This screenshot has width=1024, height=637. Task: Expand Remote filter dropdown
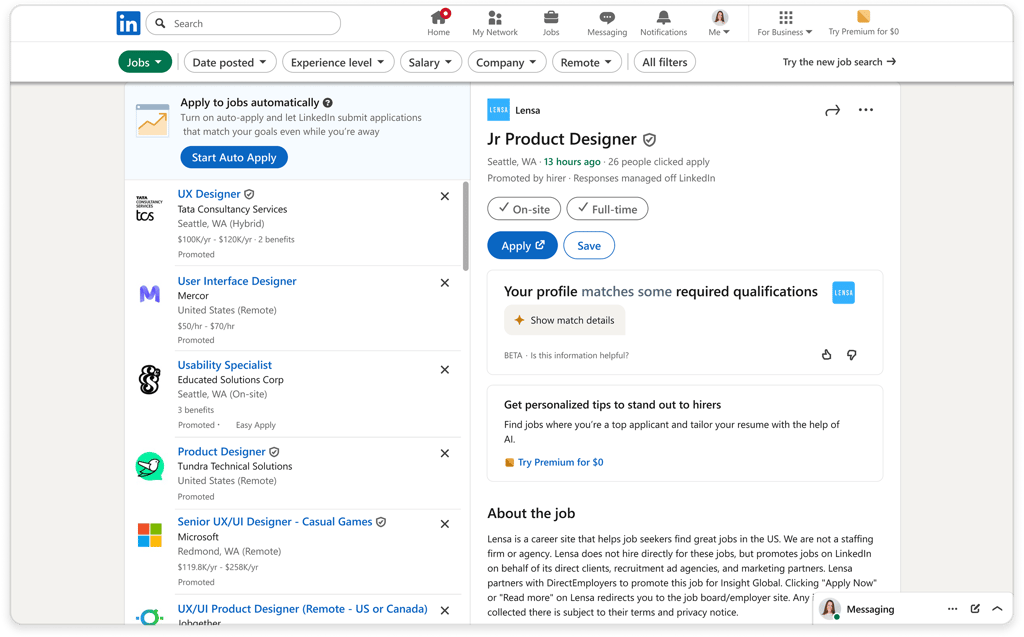[586, 62]
